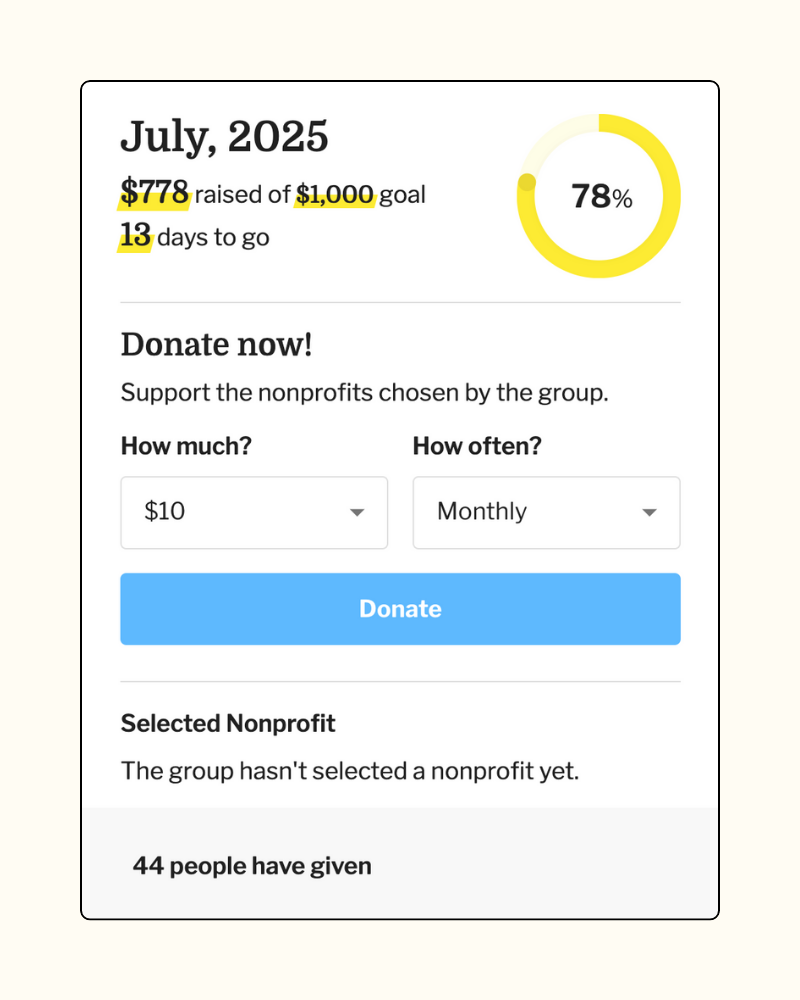The image size is (800, 1000).
Task: Click the "hasn't selected a nonprofit yet" message
Action: coord(350,771)
